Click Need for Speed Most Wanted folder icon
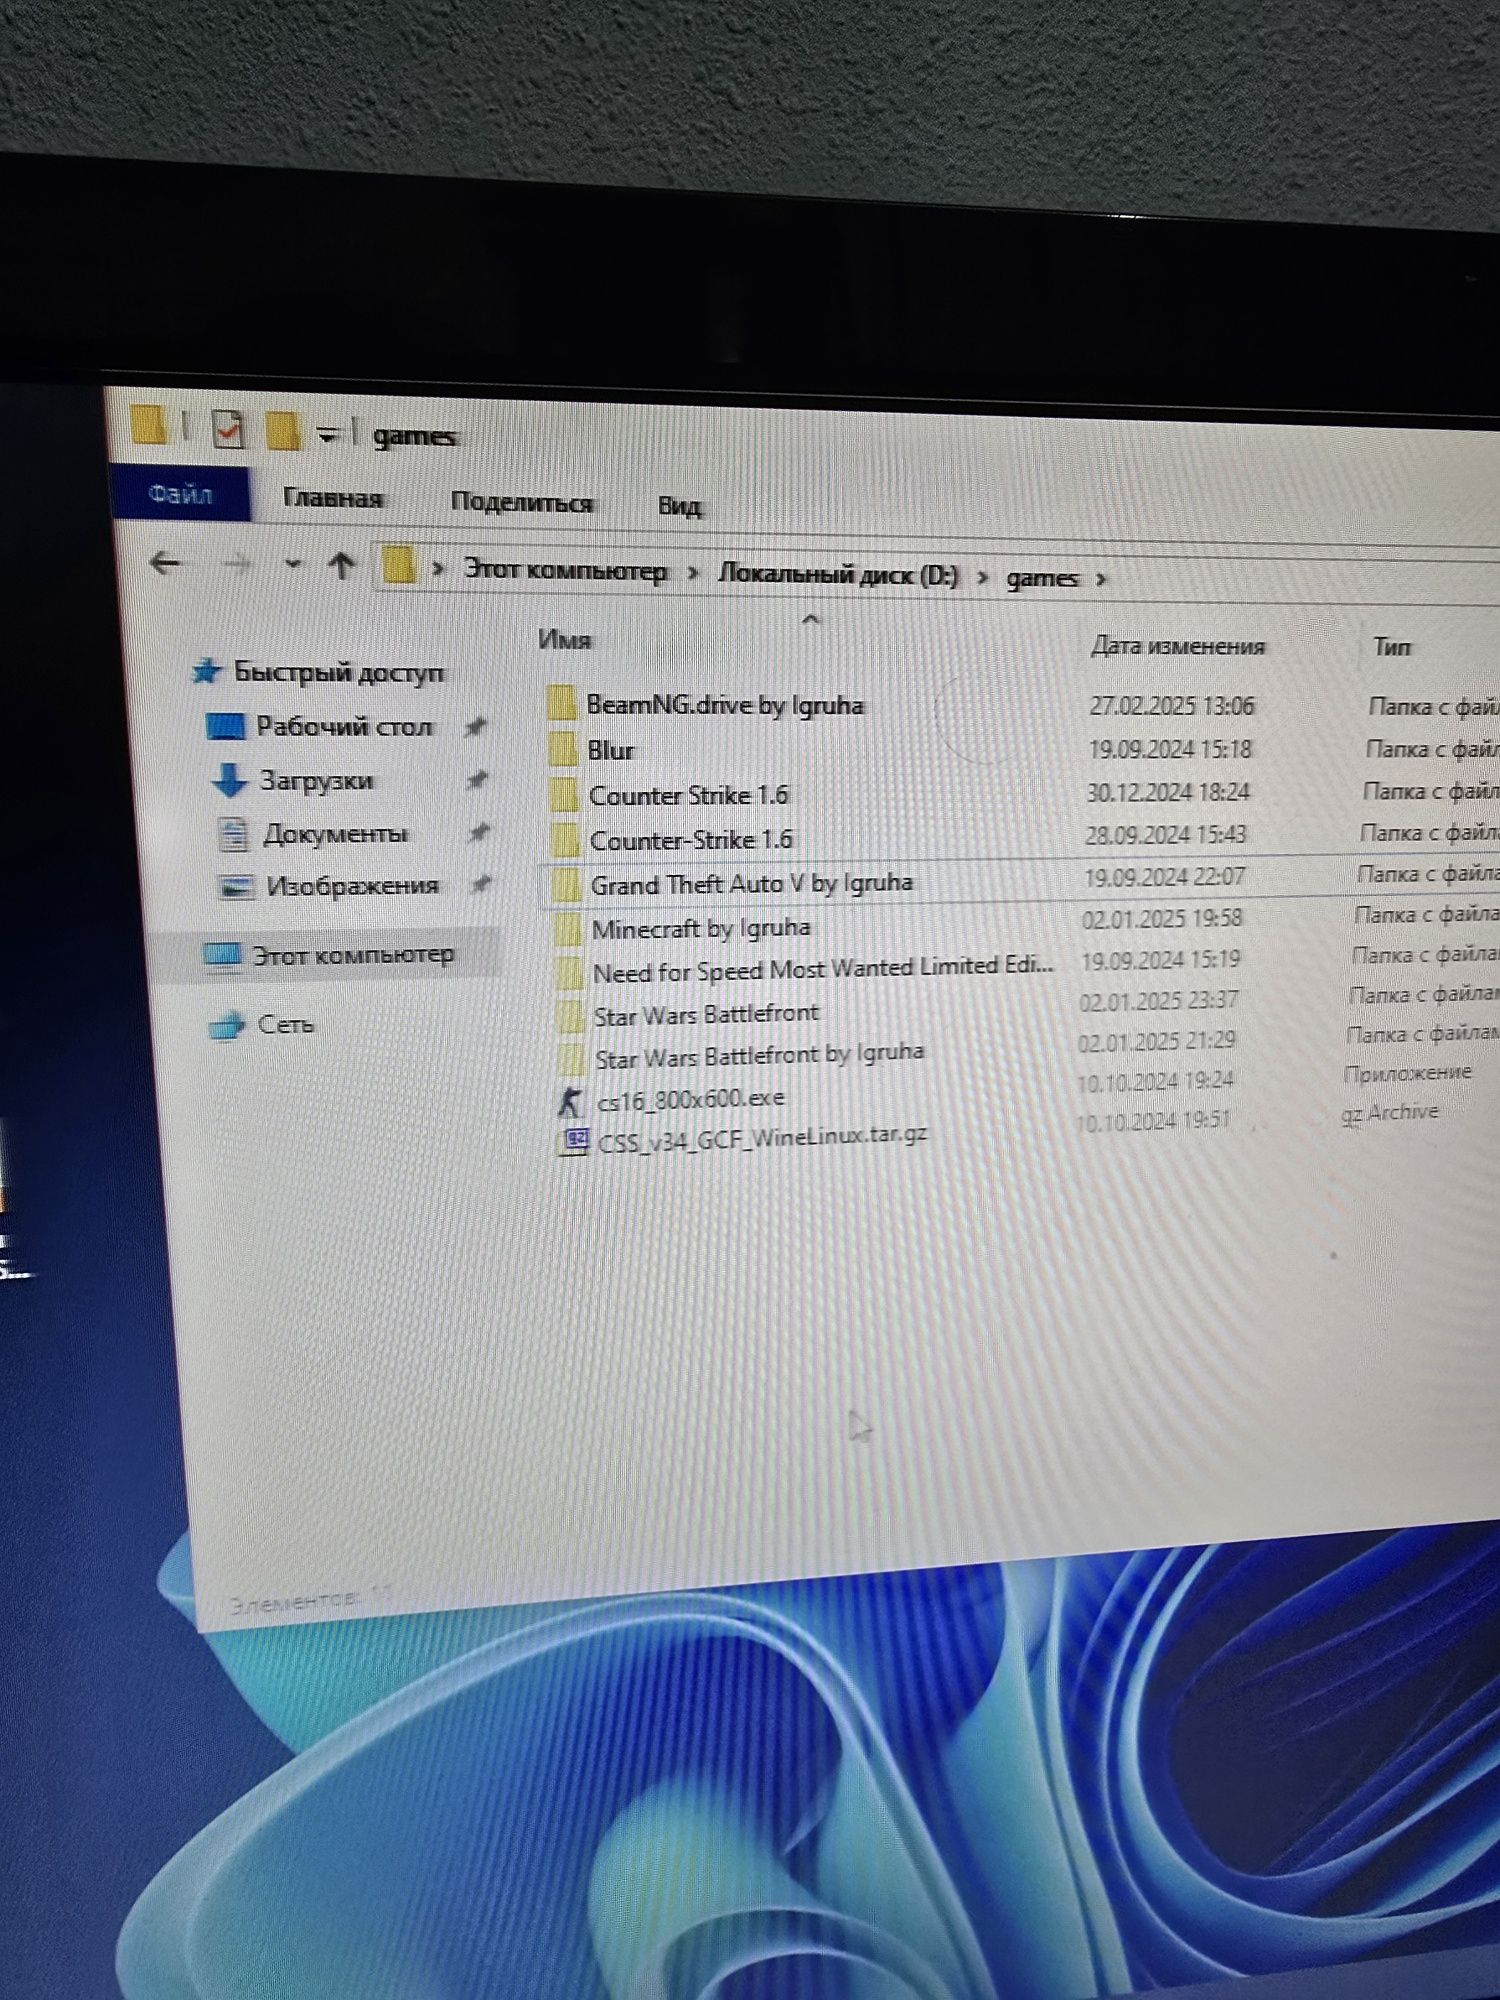The image size is (1500, 2000). 569,972
